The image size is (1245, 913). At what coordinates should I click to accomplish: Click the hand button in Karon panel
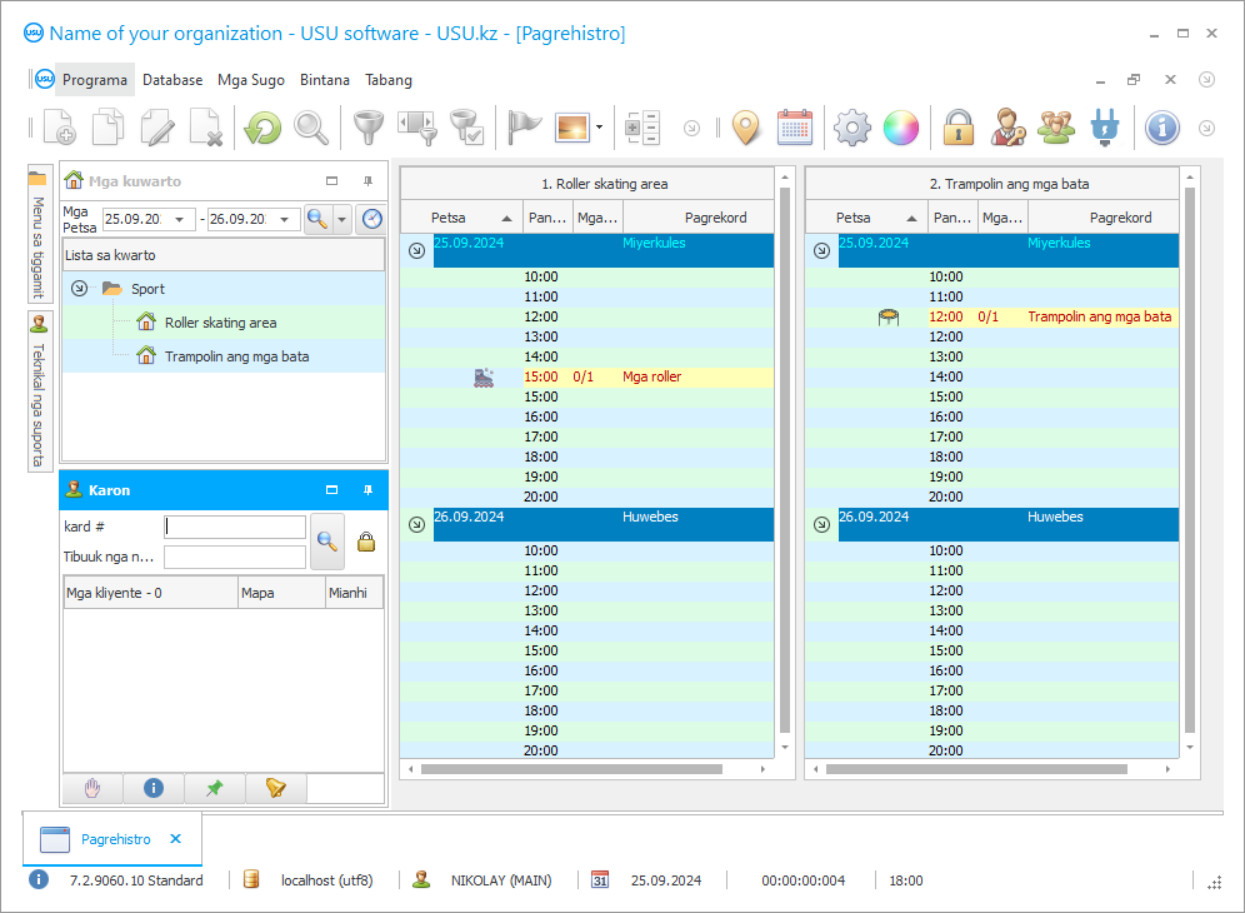[93, 788]
